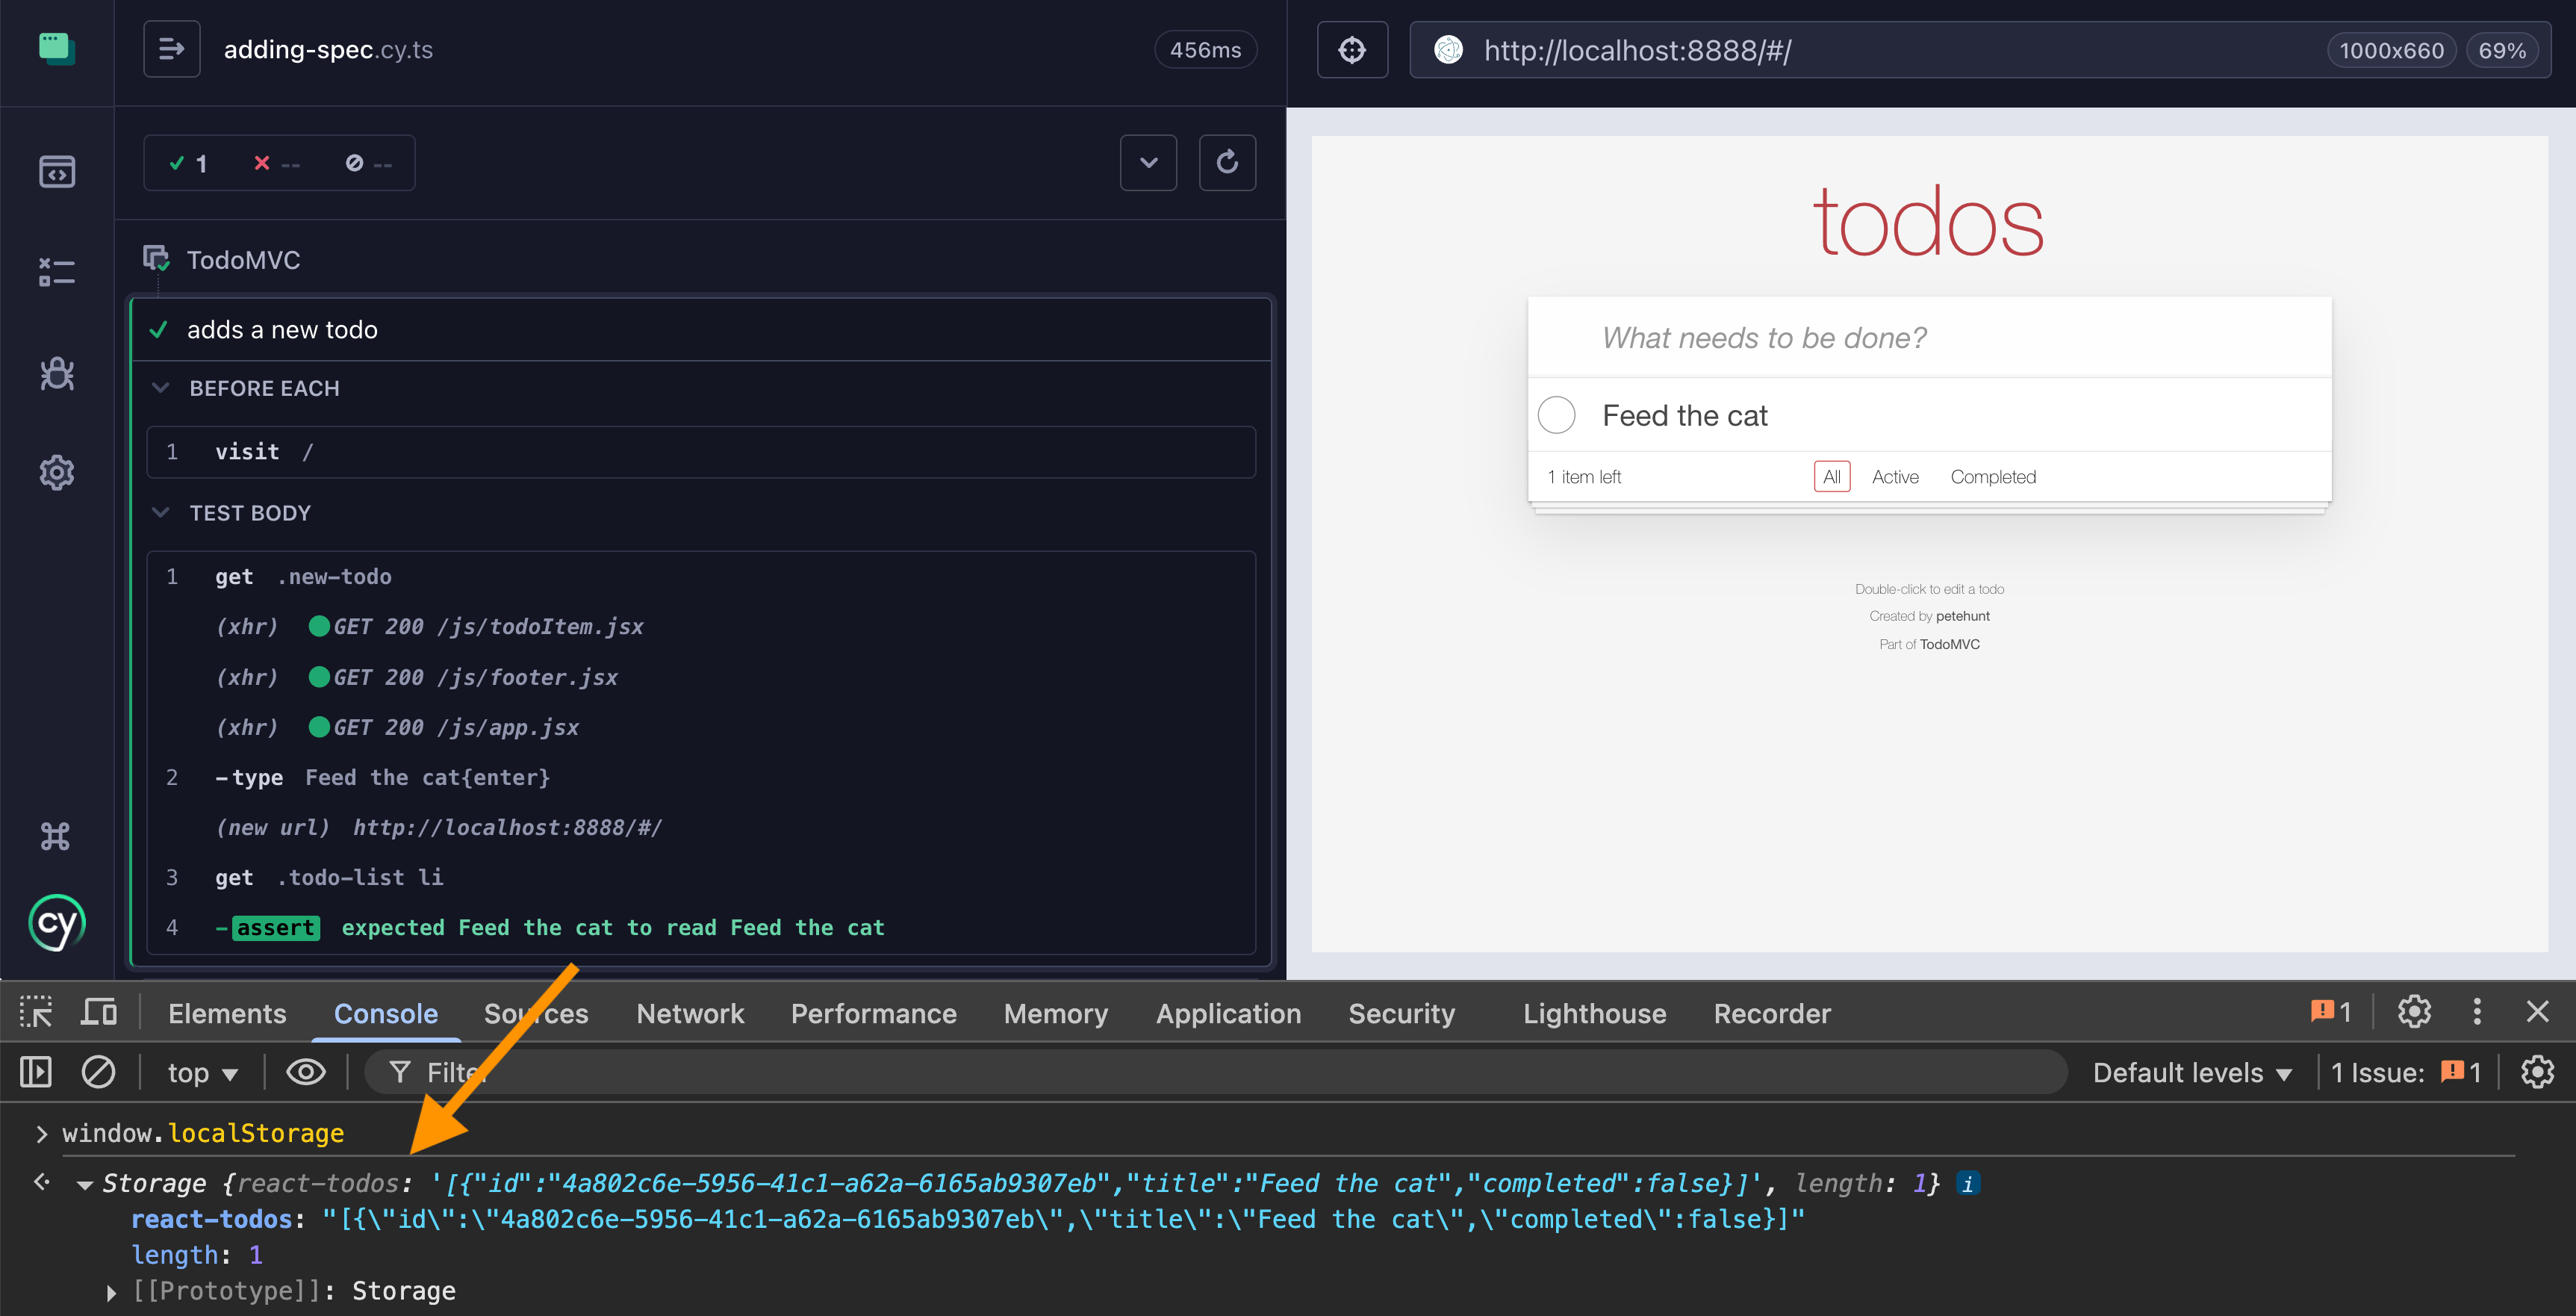
Task: Expand the [[Prototype]] Storage entry
Action: pos(111,1292)
